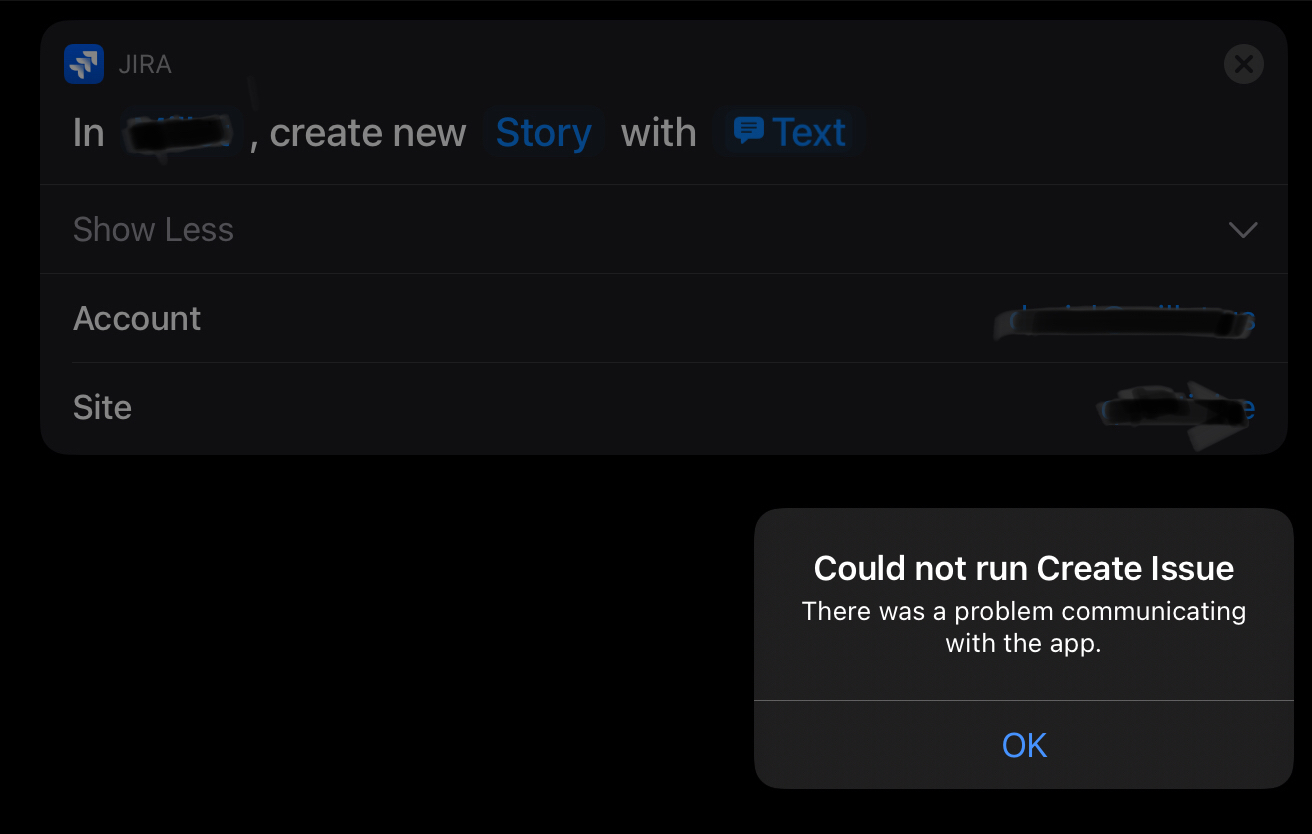Close the JIRA action card

pos(1243,65)
